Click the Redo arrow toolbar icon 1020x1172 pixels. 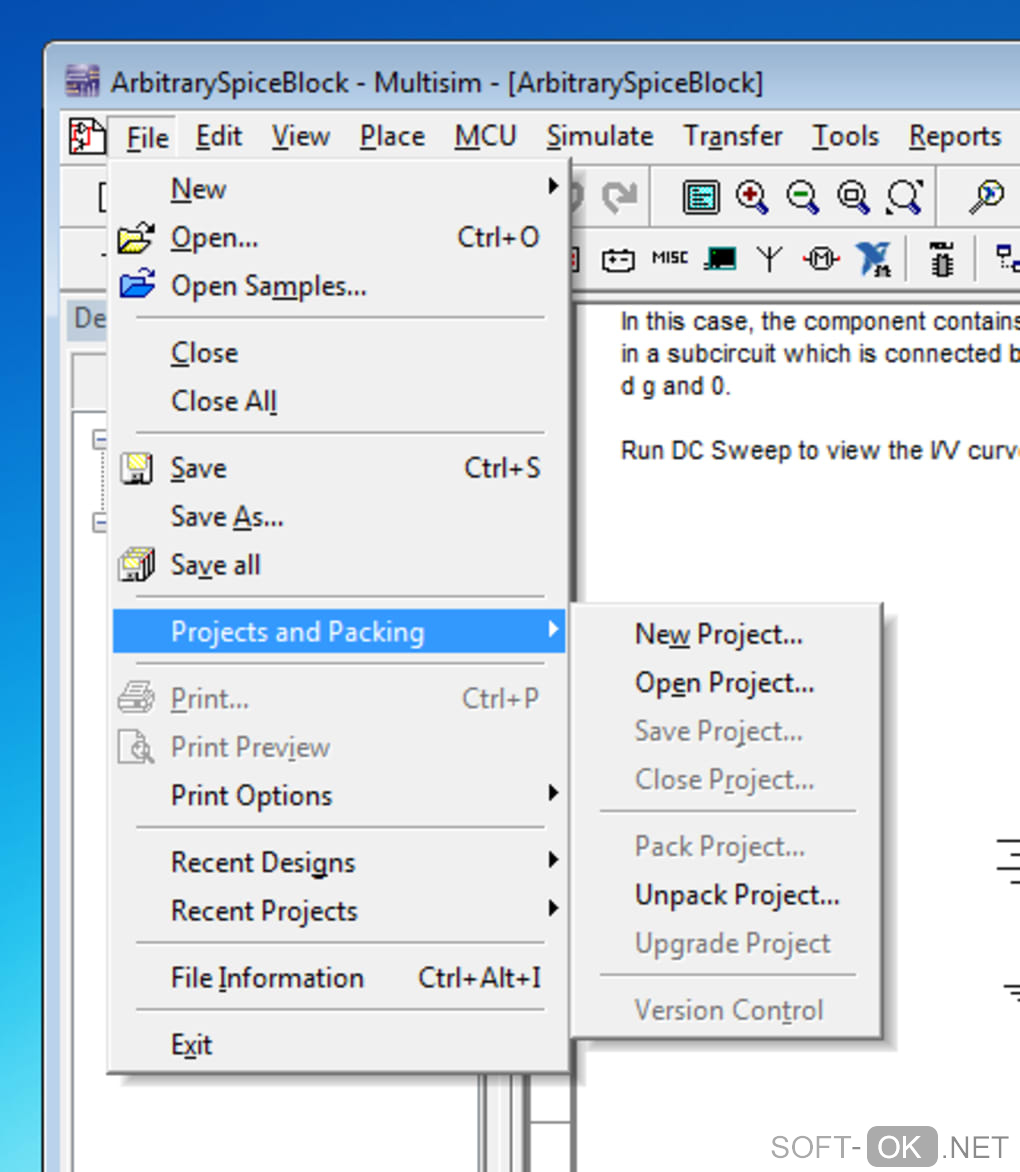tap(619, 197)
